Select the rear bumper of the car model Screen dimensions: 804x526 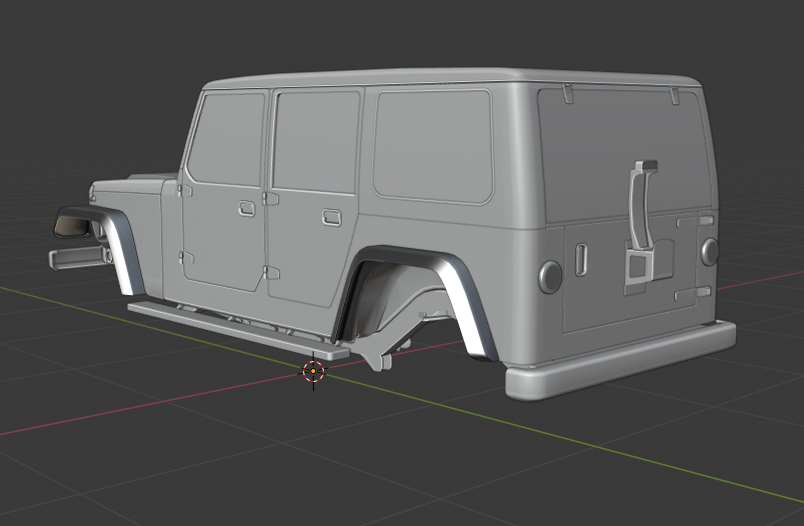[620, 360]
